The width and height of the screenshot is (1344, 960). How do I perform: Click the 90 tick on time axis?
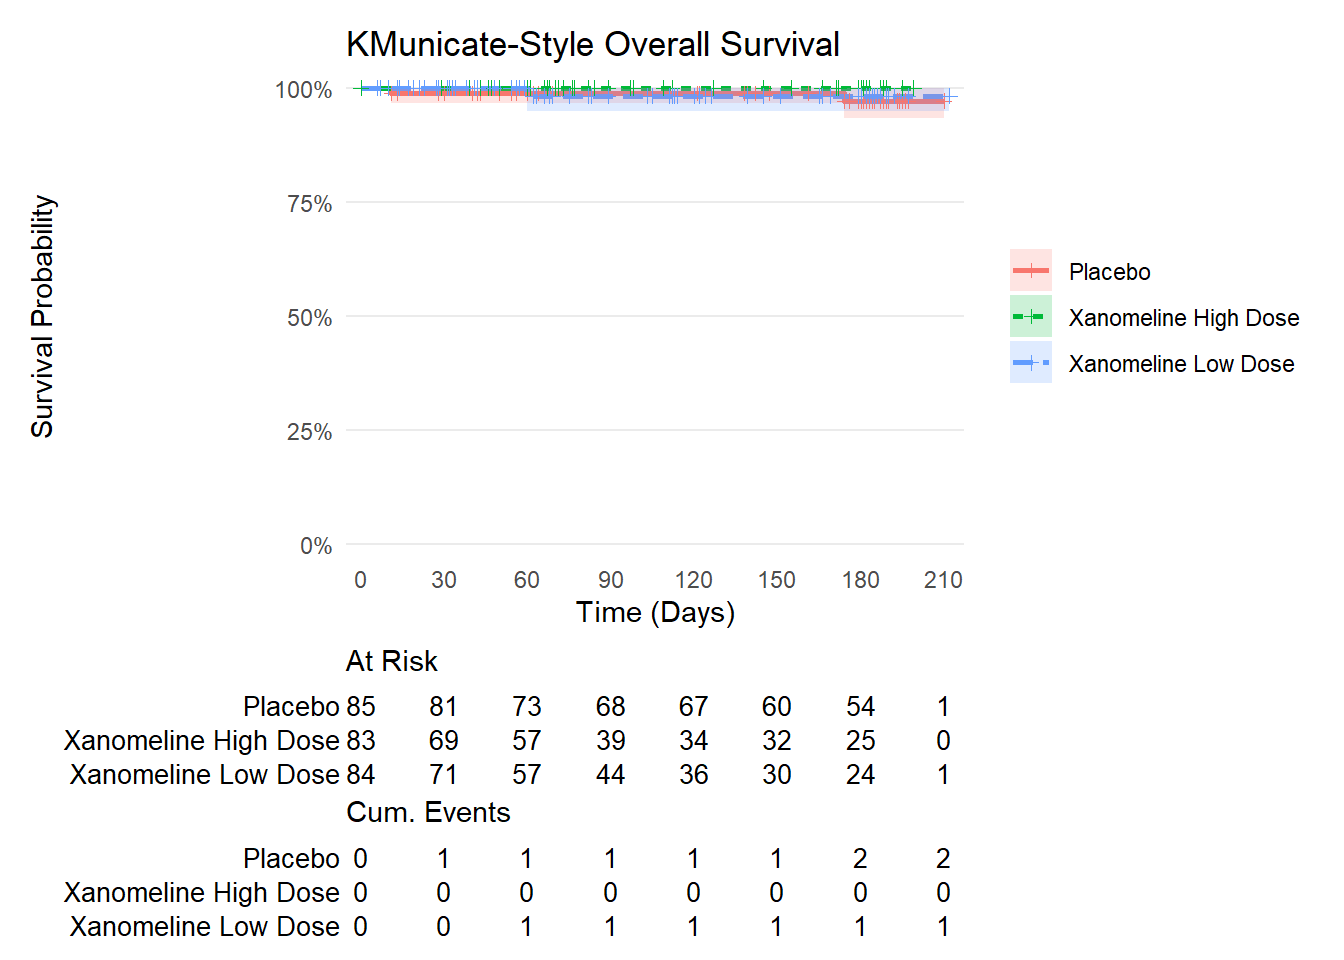(x=610, y=580)
